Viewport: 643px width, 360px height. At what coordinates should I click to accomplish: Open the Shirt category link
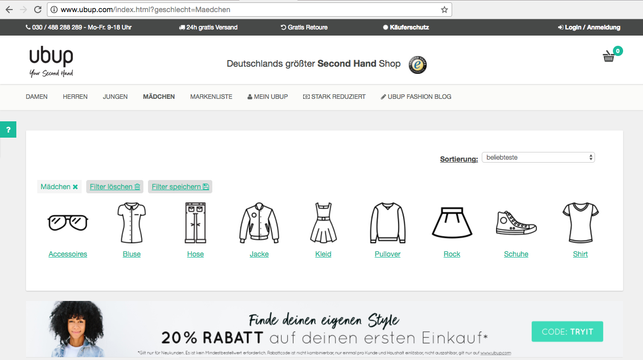580,254
